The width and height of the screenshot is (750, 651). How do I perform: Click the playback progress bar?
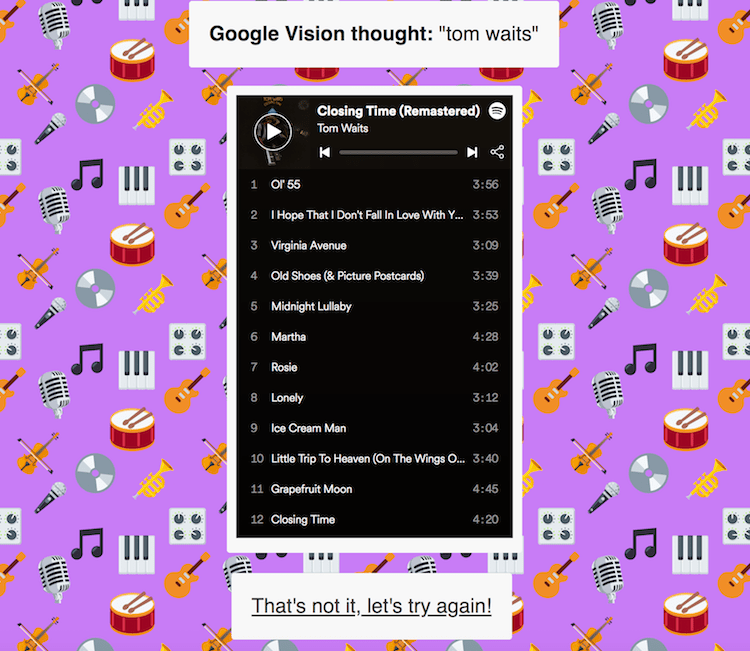(398, 153)
